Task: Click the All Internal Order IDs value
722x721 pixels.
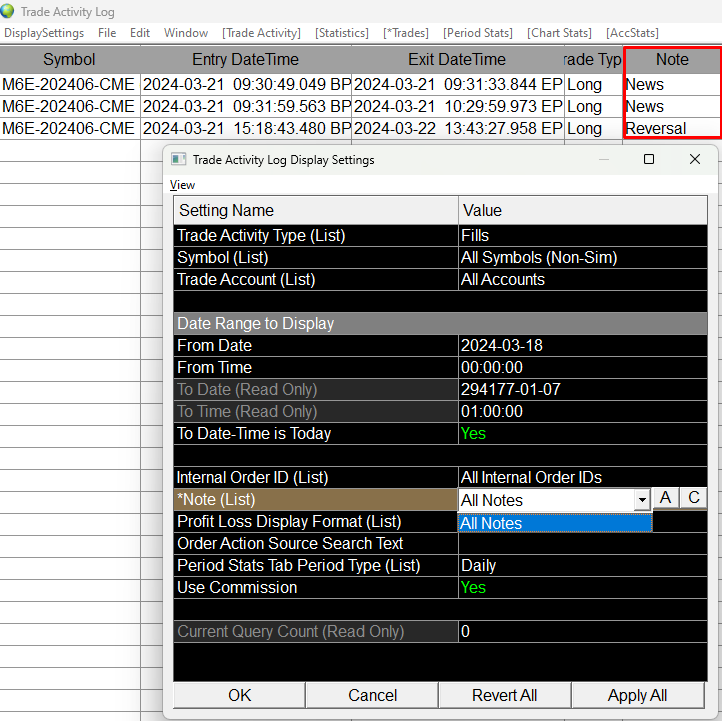Action: [x=582, y=477]
